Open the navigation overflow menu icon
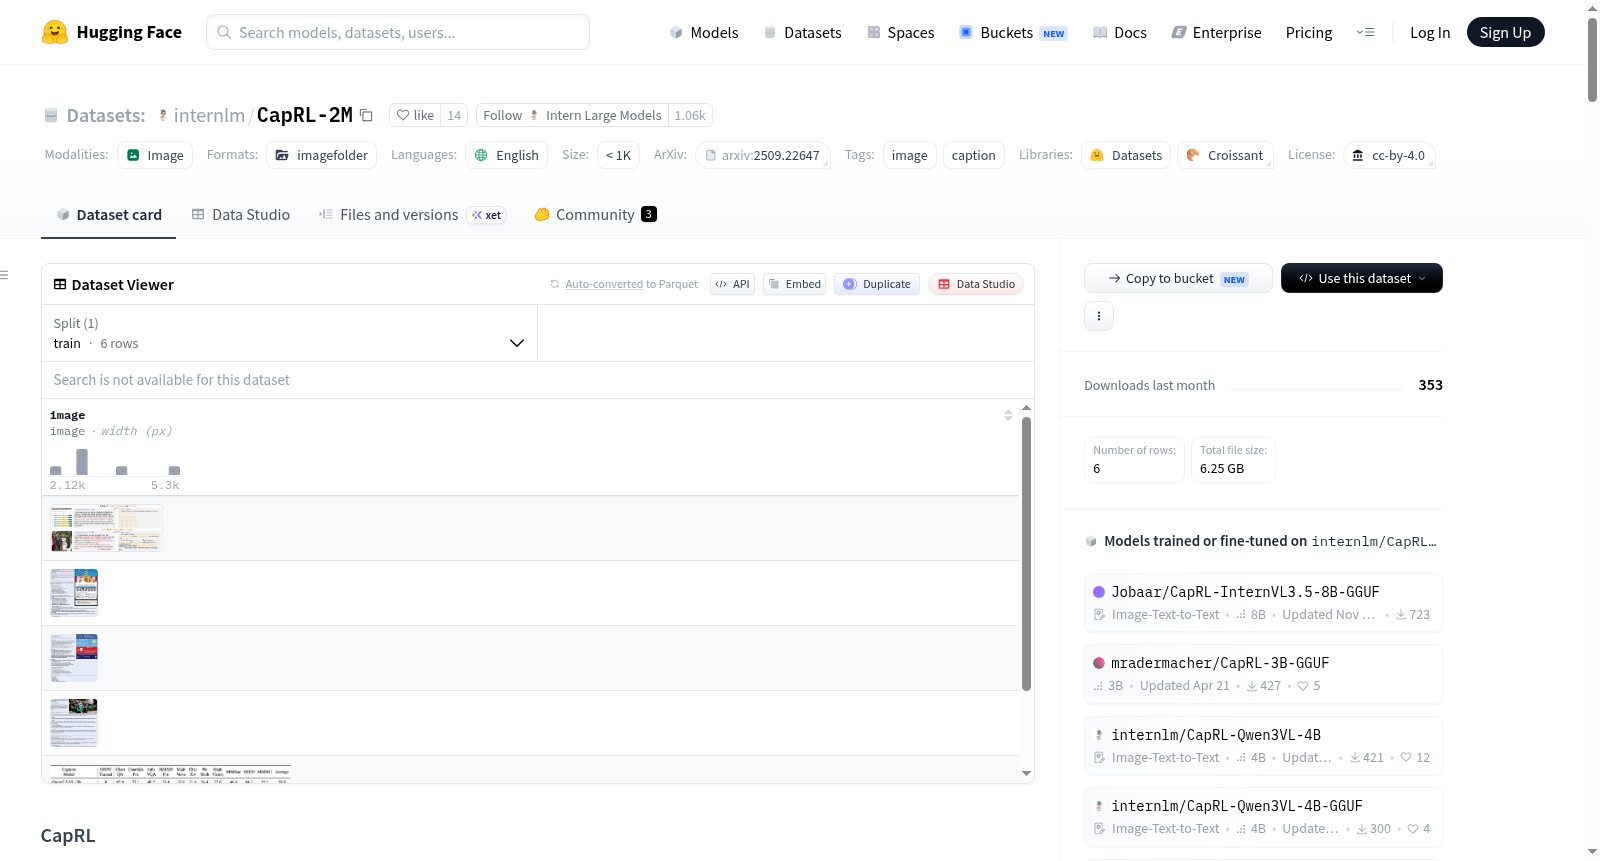 click(x=1365, y=32)
